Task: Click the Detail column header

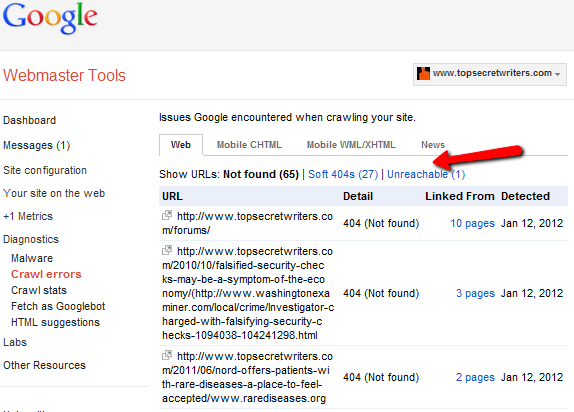Action: pyautogui.click(x=358, y=196)
